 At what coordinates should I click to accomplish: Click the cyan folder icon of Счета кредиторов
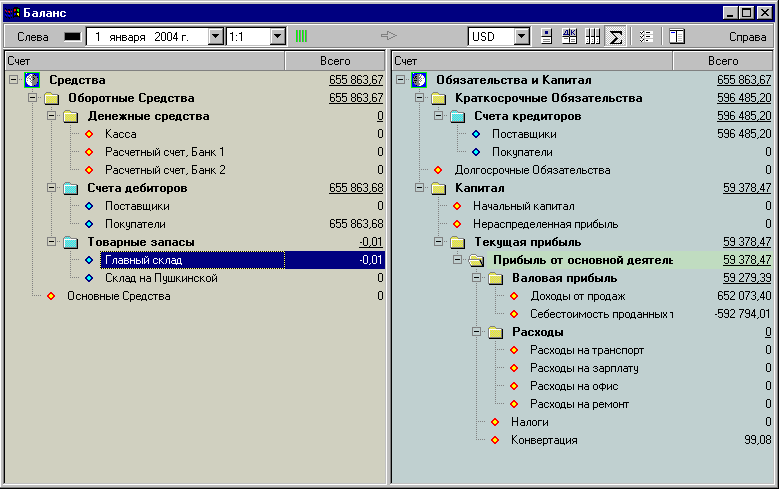pos(458,116)
